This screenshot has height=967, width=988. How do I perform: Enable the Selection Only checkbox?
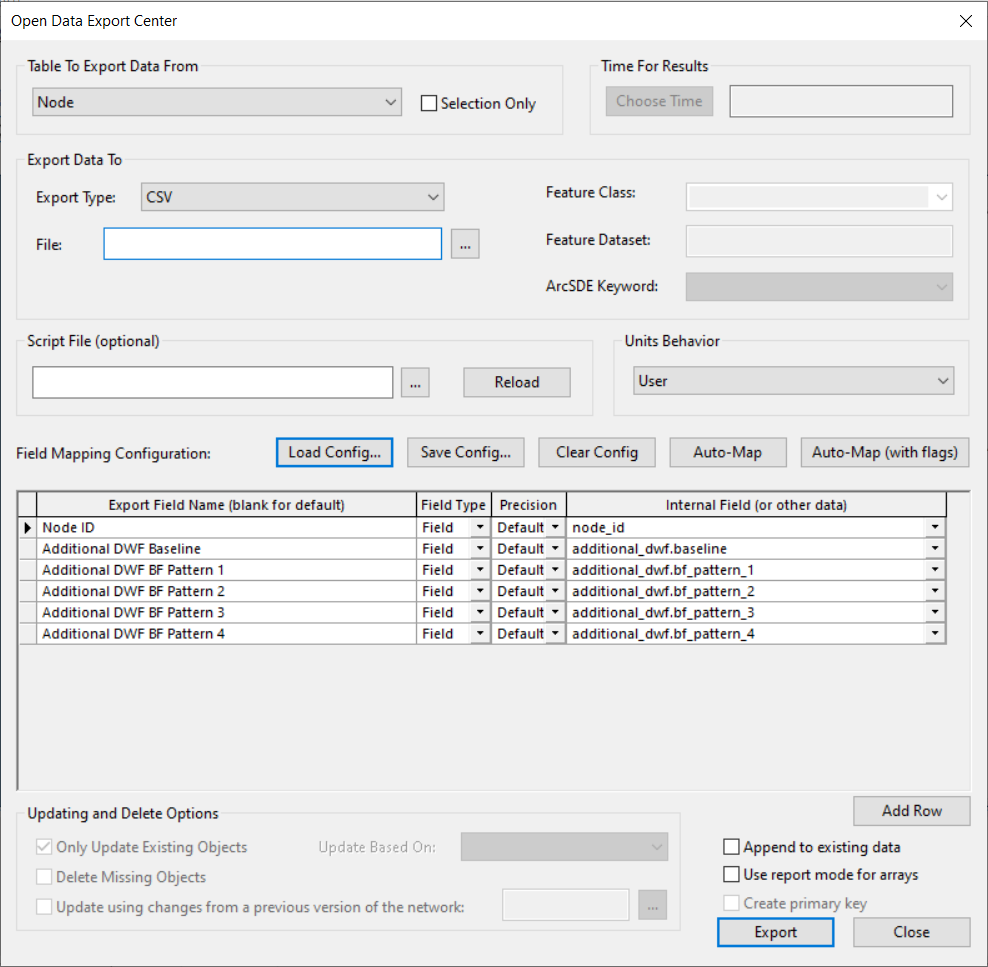(429, 102)
